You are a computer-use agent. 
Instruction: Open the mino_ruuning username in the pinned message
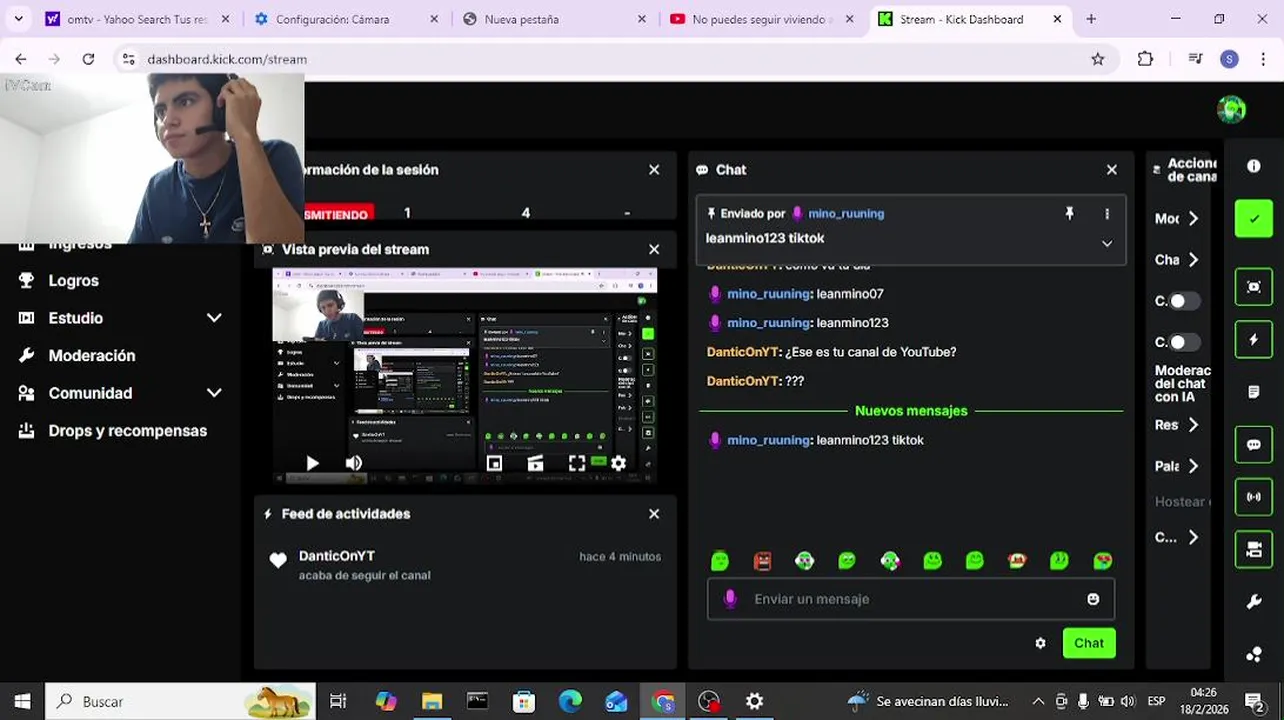click(846, 213)
